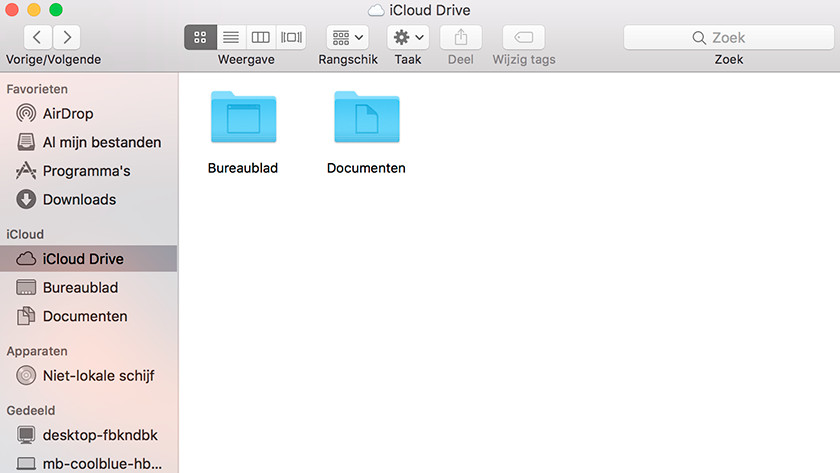840x473 pixels.
Task: Go forward with the Next arrow
Action: click(66, 37)
